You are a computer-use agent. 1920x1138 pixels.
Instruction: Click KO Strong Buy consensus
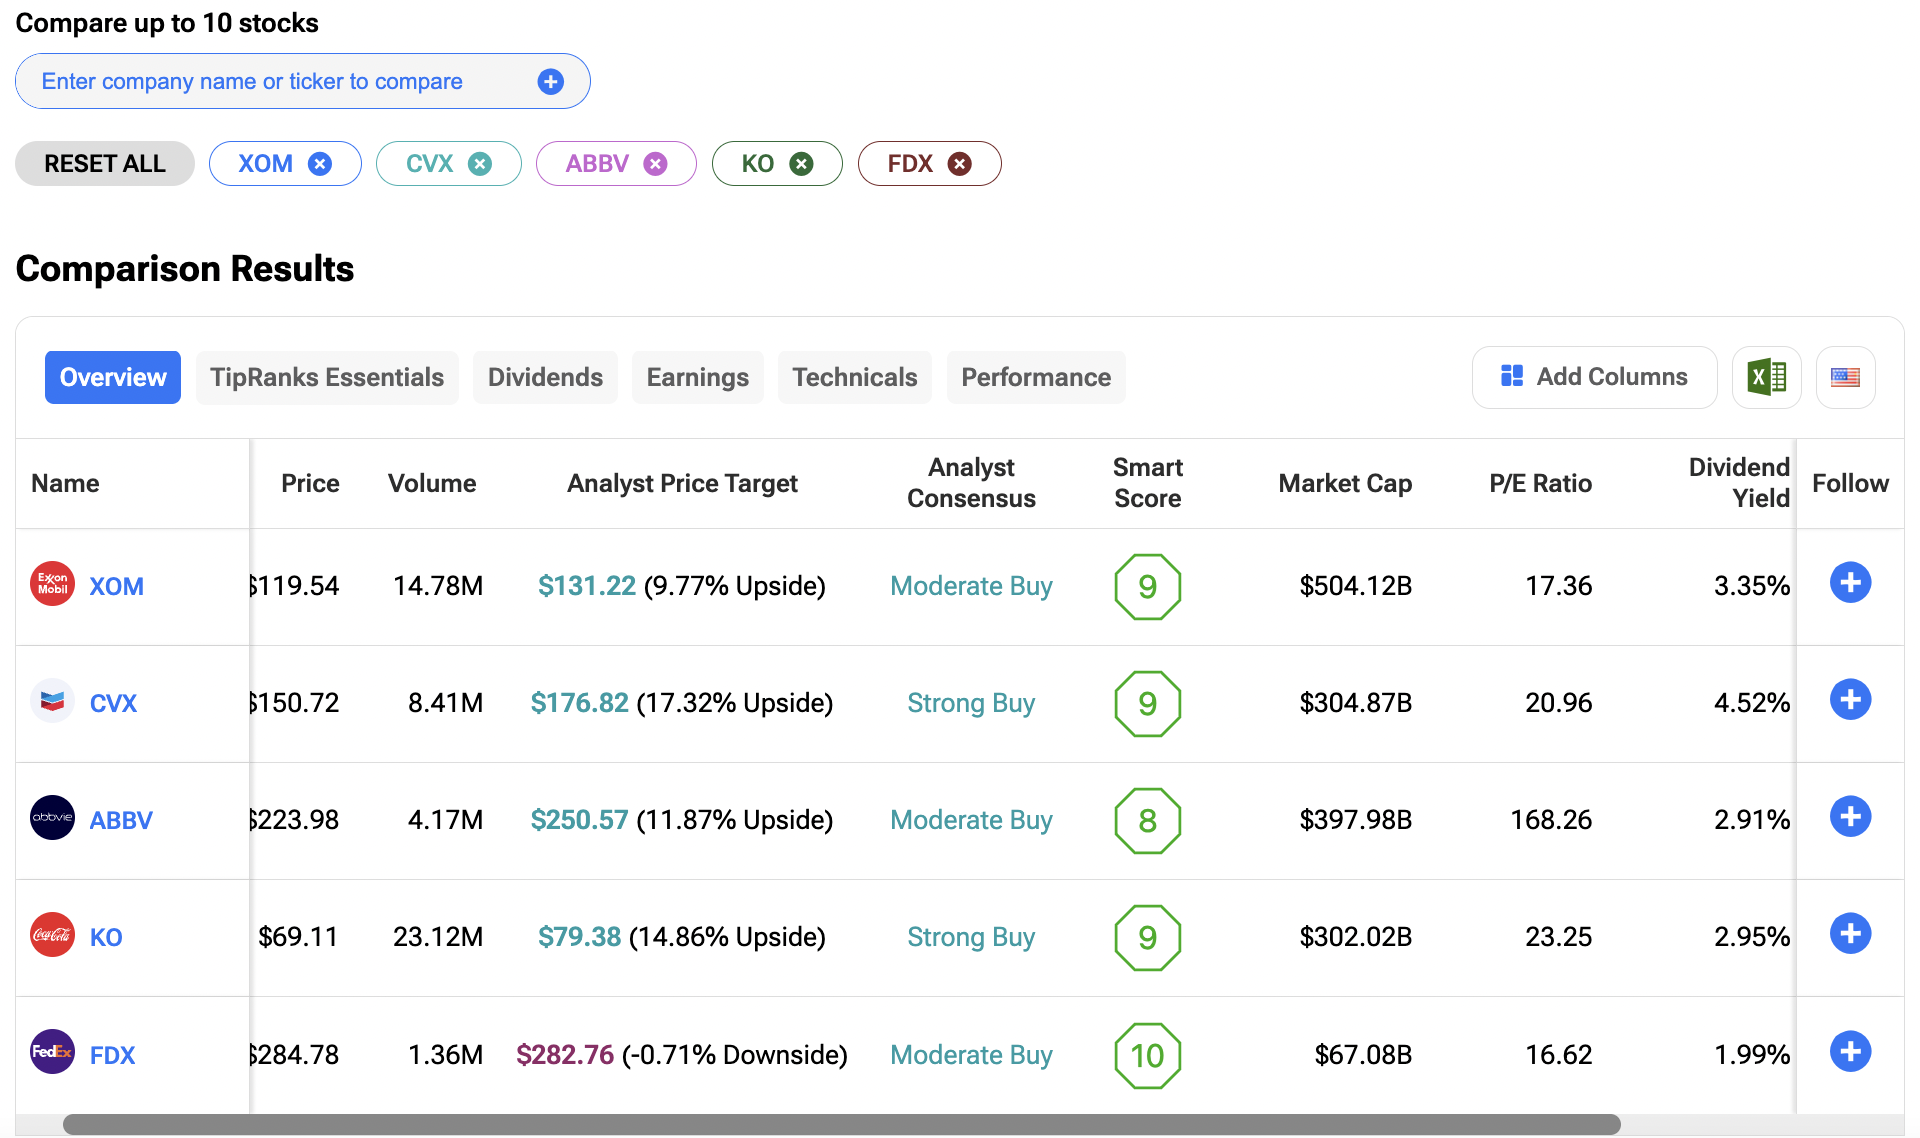971,937
